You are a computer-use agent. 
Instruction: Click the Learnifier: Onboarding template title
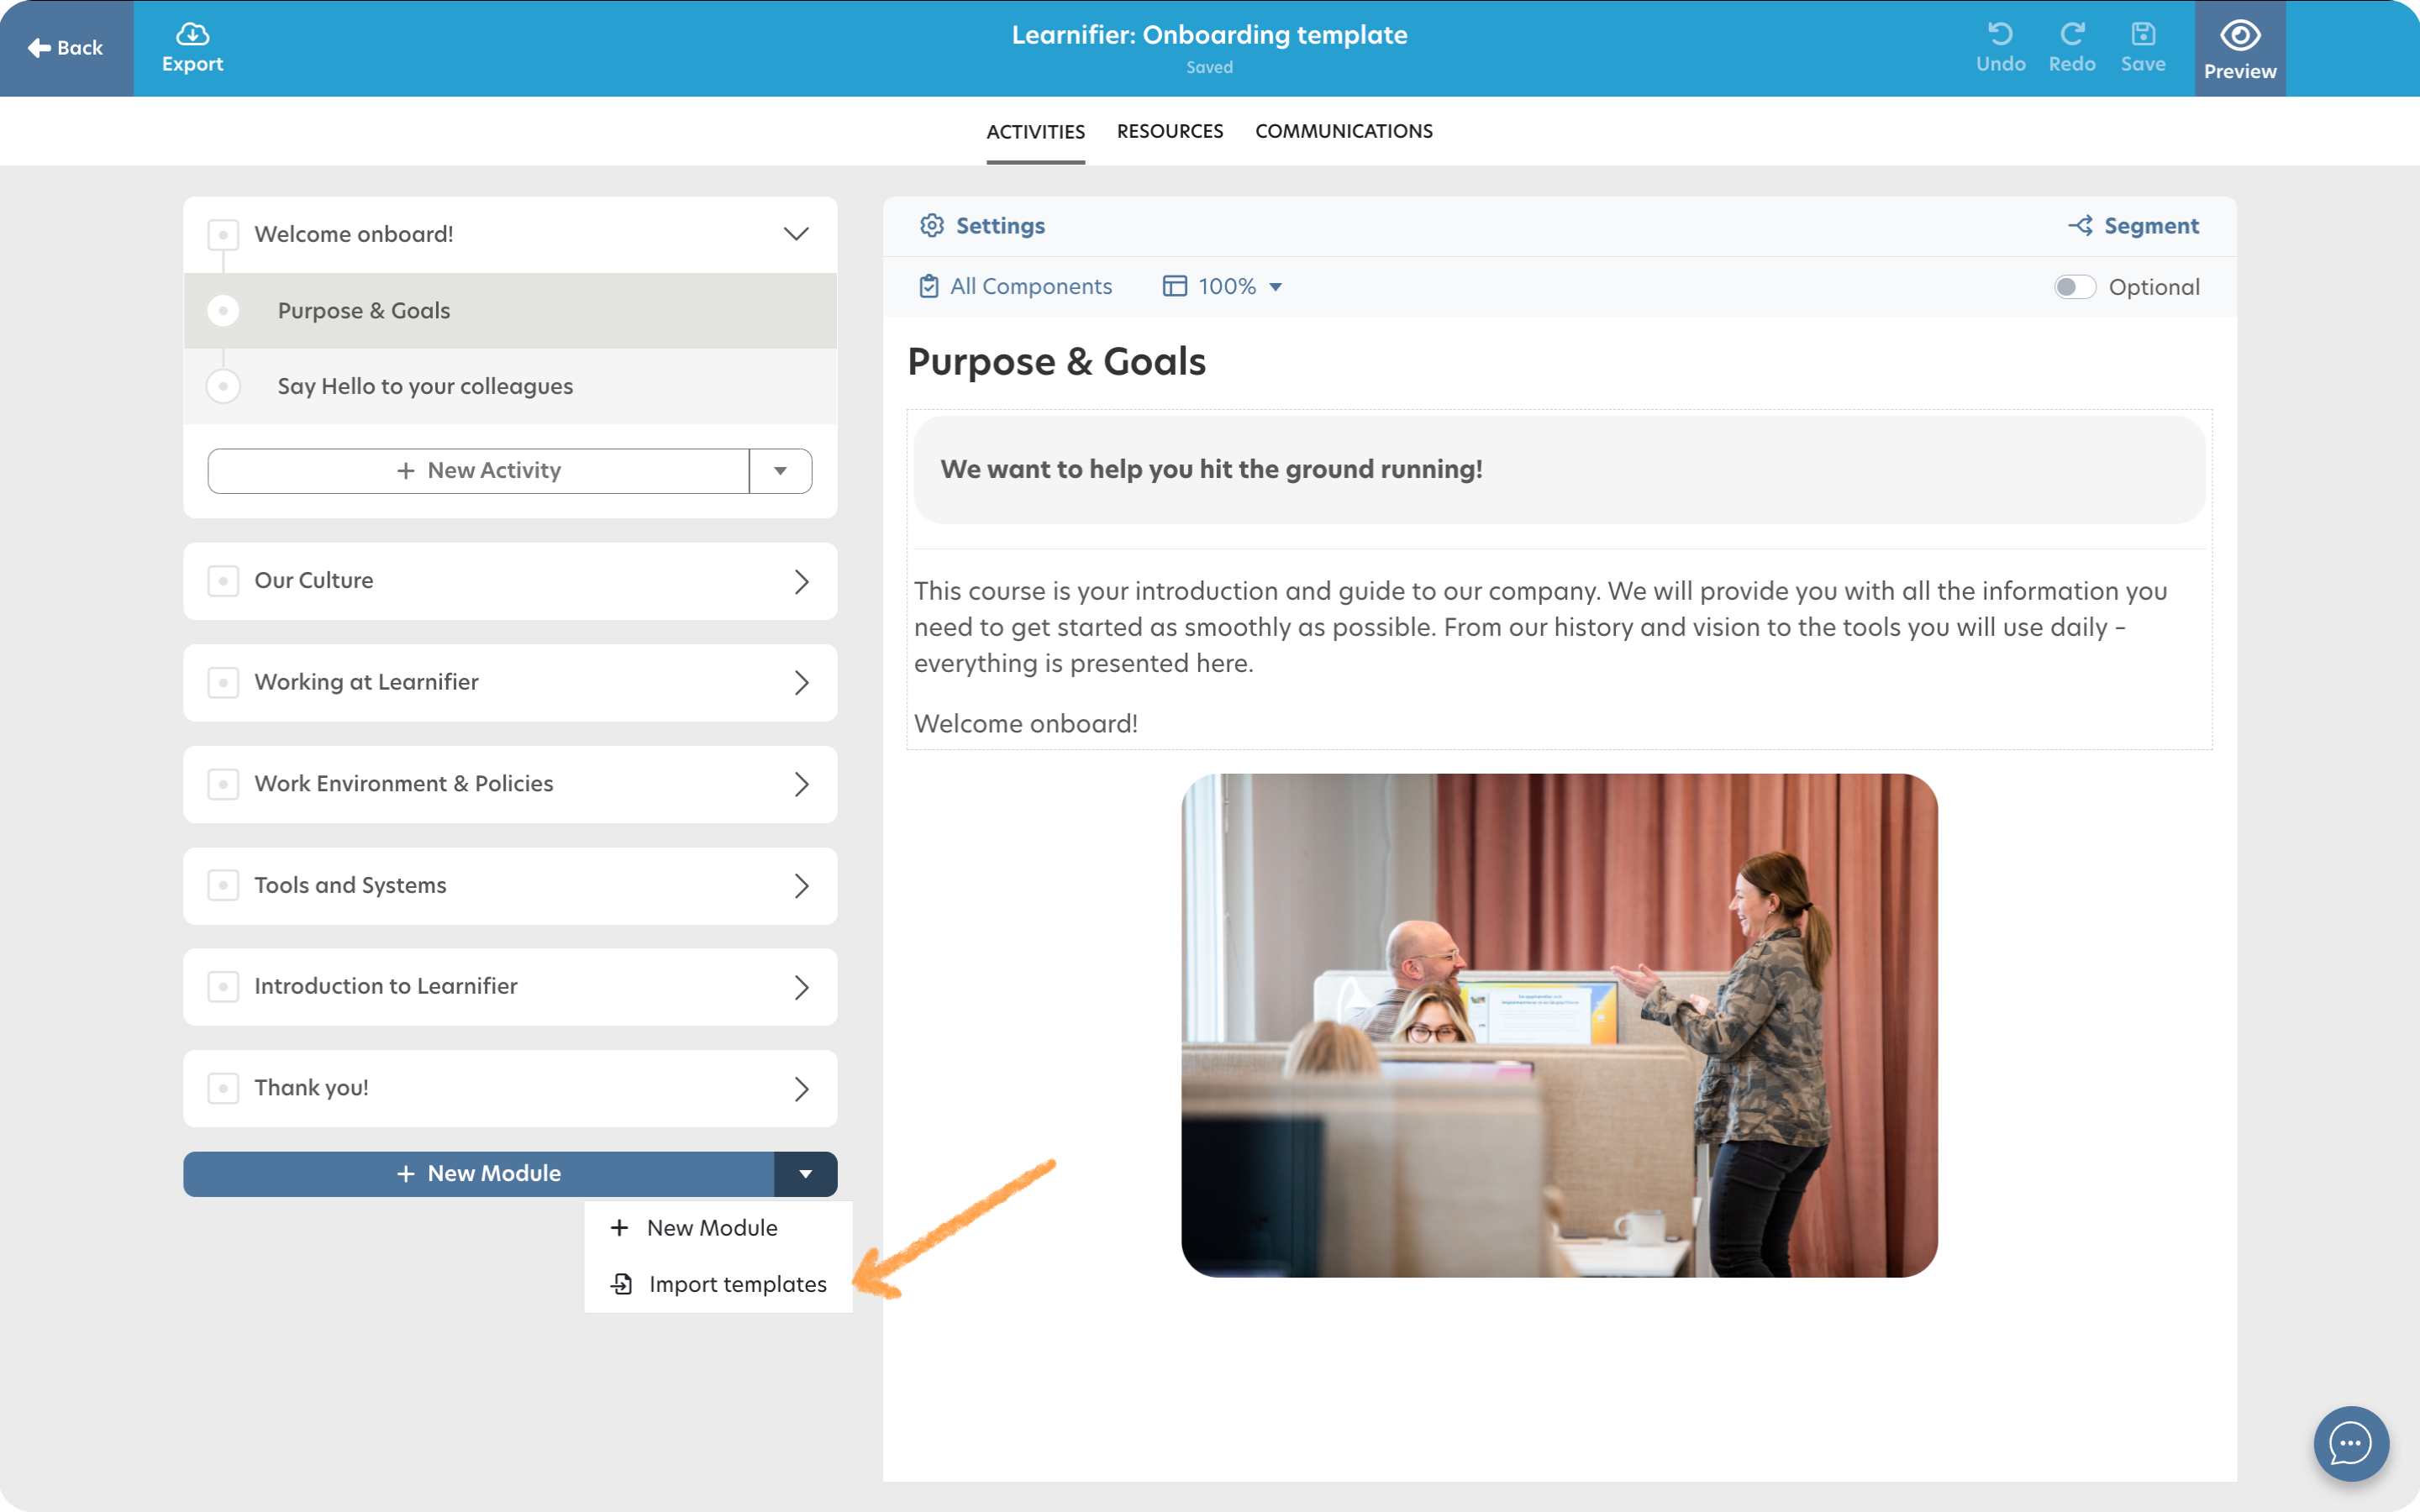pyautogui.click(x=1209, y=35)
